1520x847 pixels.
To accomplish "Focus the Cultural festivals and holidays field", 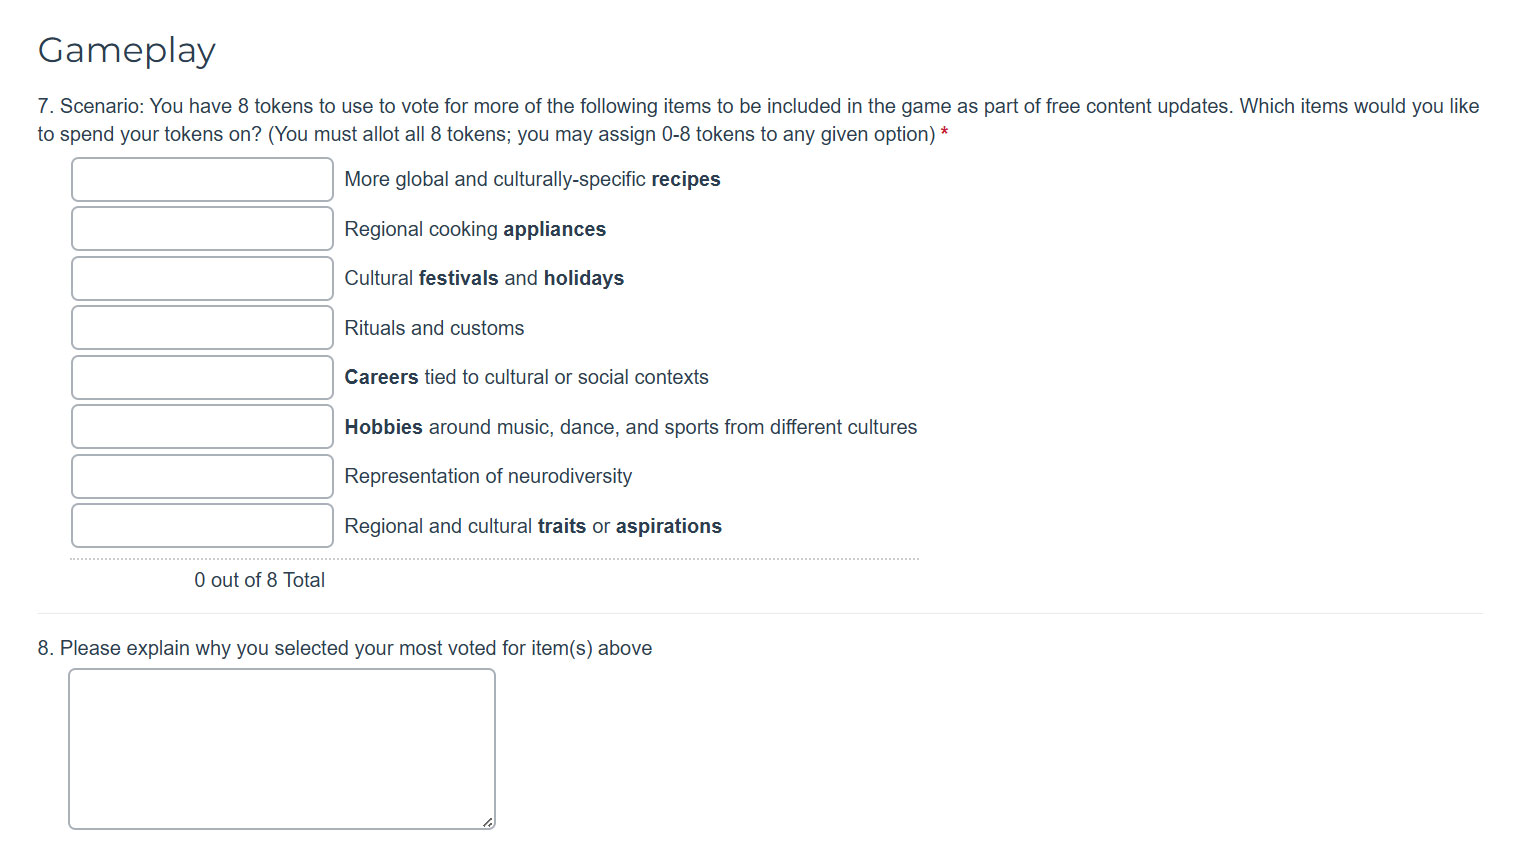I will 202,278.
